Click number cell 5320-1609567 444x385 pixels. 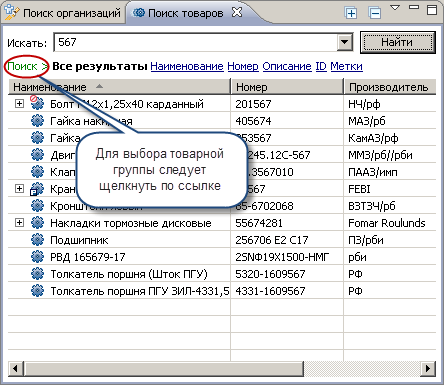270,274
